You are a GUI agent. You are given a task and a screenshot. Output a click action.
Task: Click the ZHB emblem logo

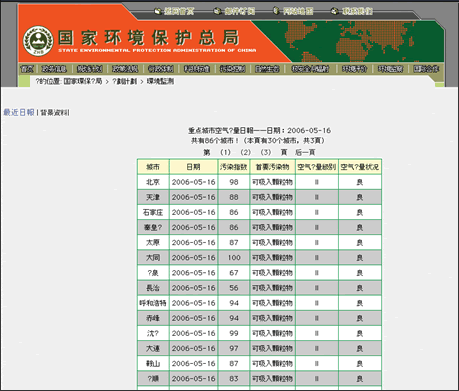(38, 41)
